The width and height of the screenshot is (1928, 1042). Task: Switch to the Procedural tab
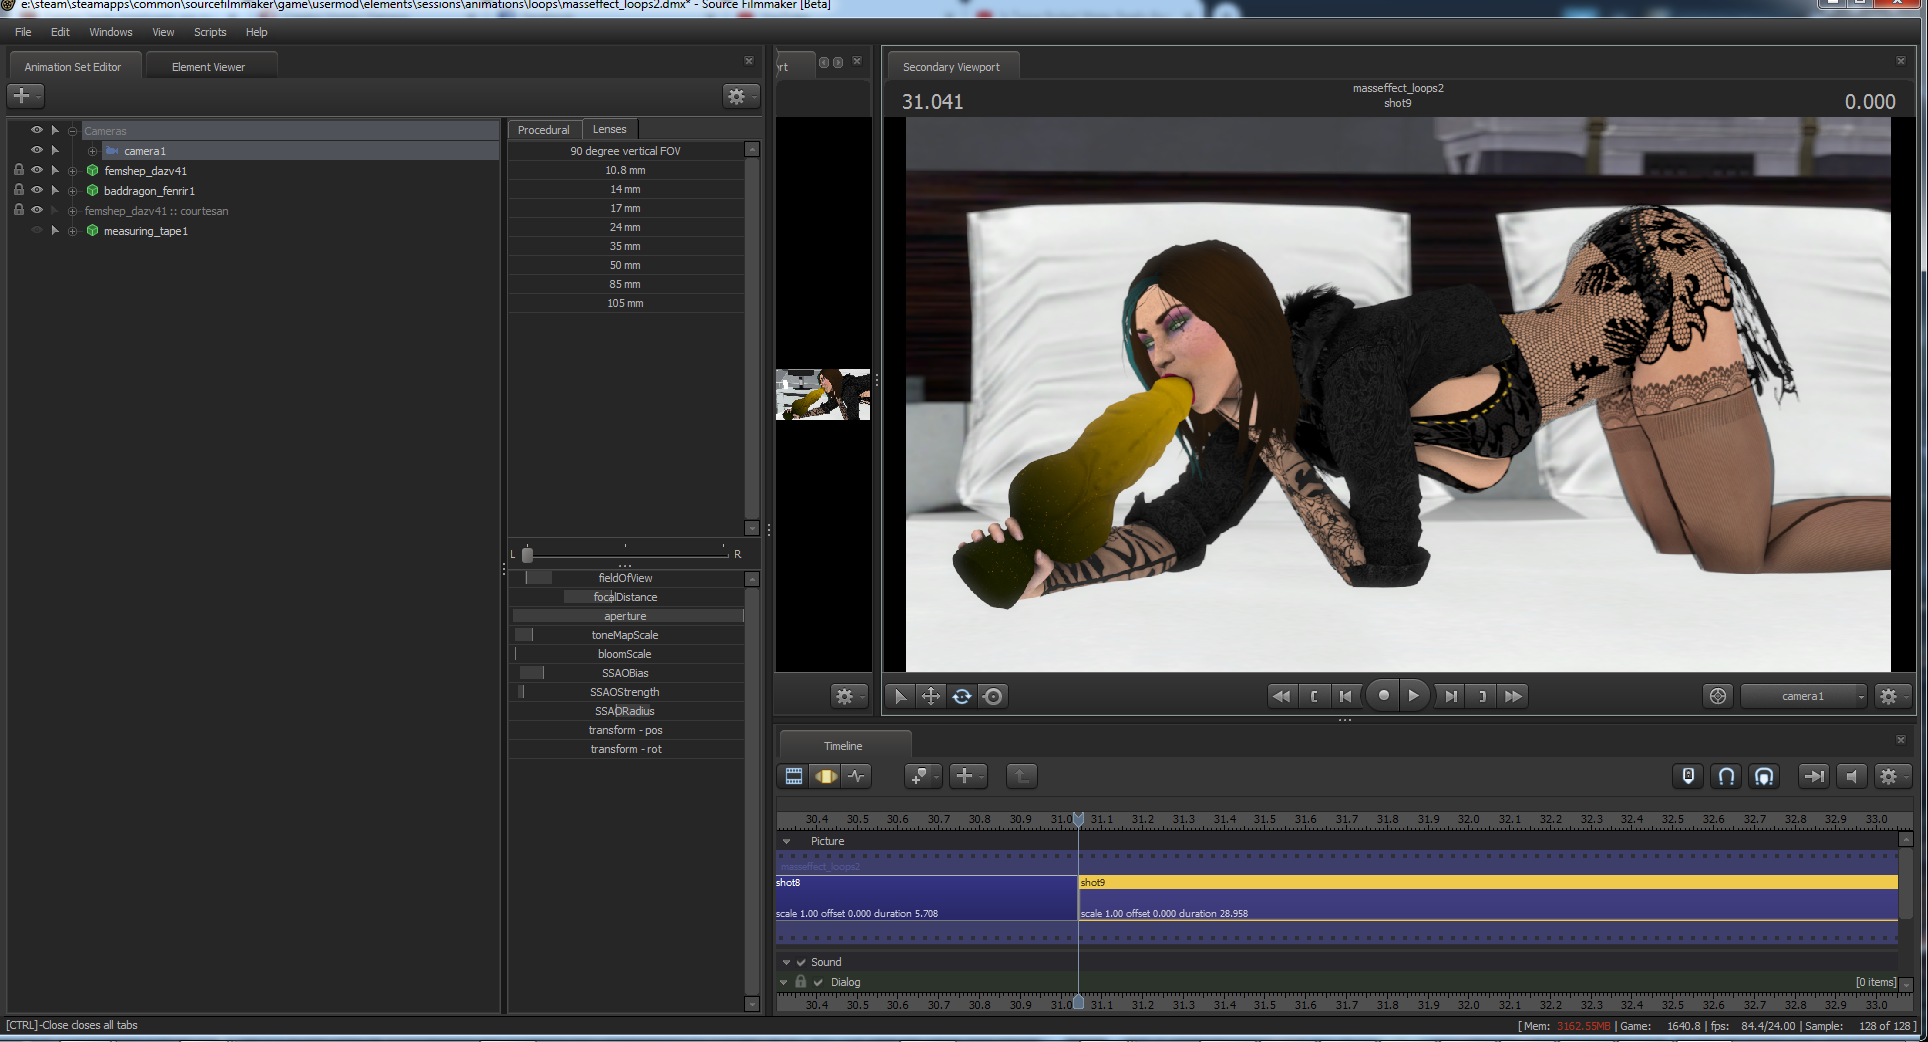(543, 130)
